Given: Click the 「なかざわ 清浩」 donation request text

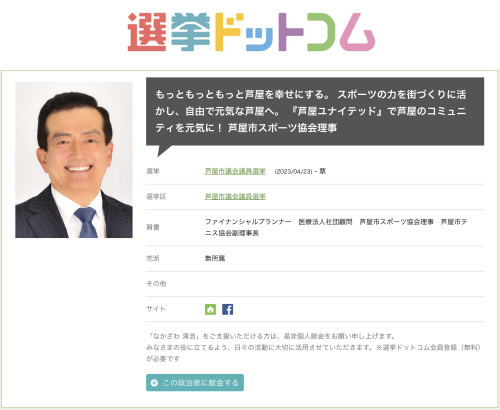Looking at the screenshot, I should pyautogui.click(x=271, y=336).
